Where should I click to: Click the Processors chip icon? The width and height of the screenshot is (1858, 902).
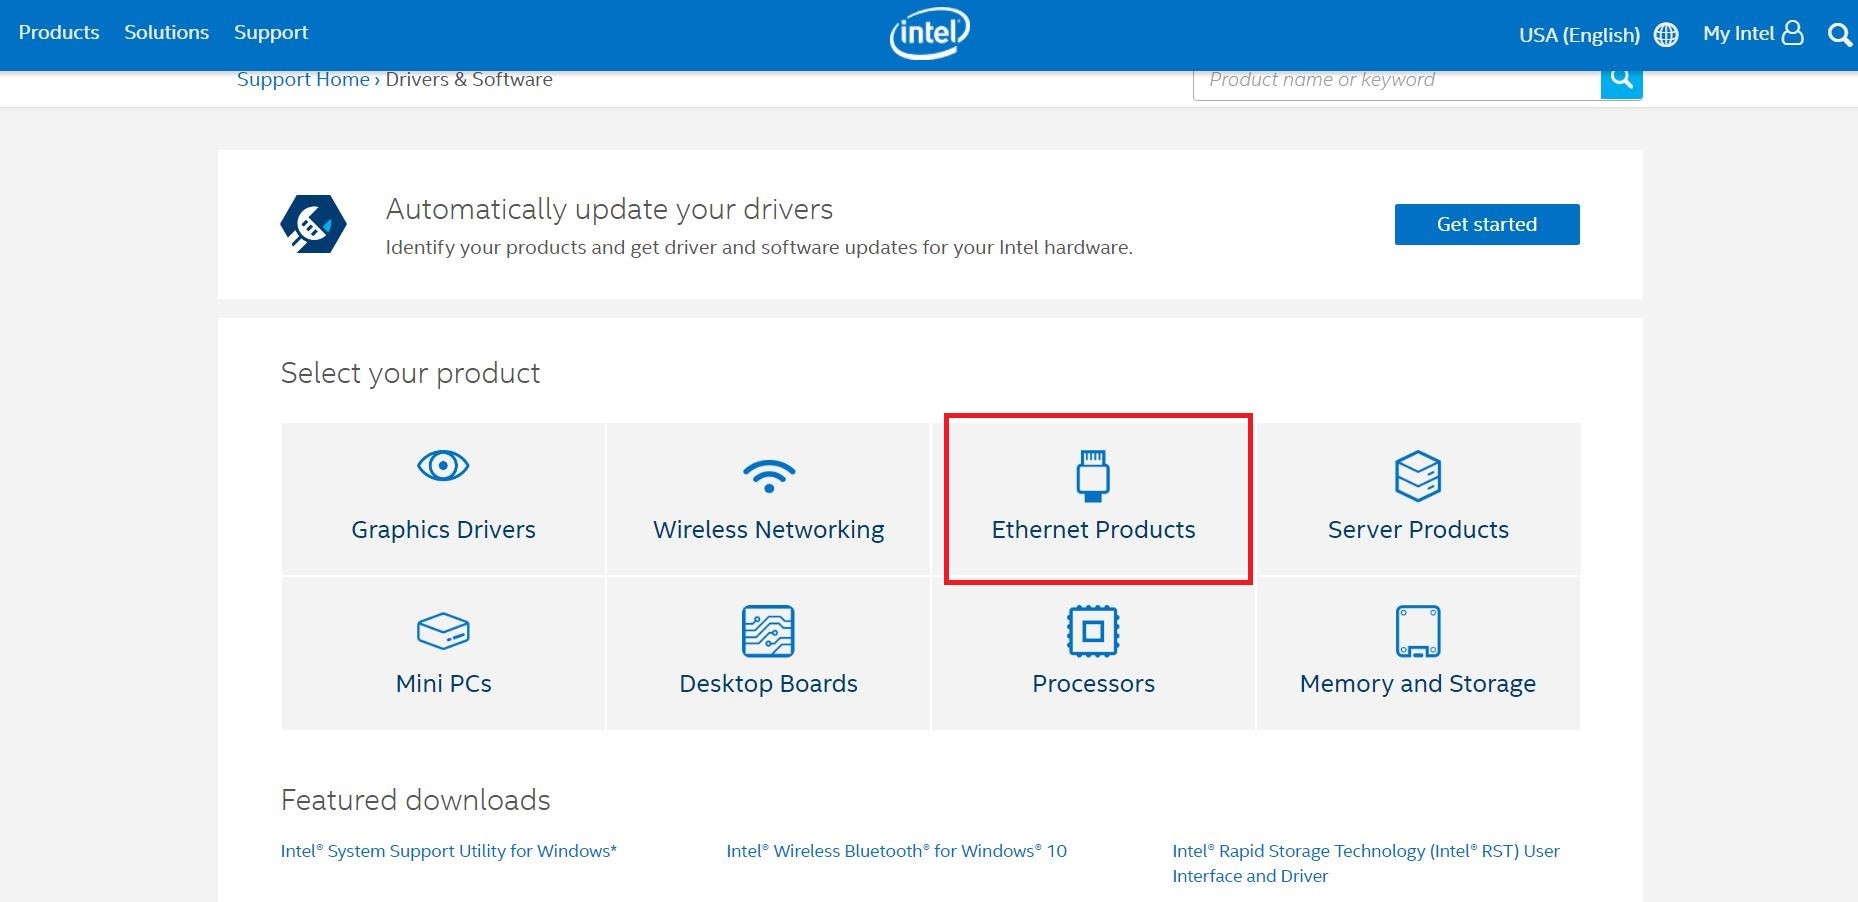1093,631
